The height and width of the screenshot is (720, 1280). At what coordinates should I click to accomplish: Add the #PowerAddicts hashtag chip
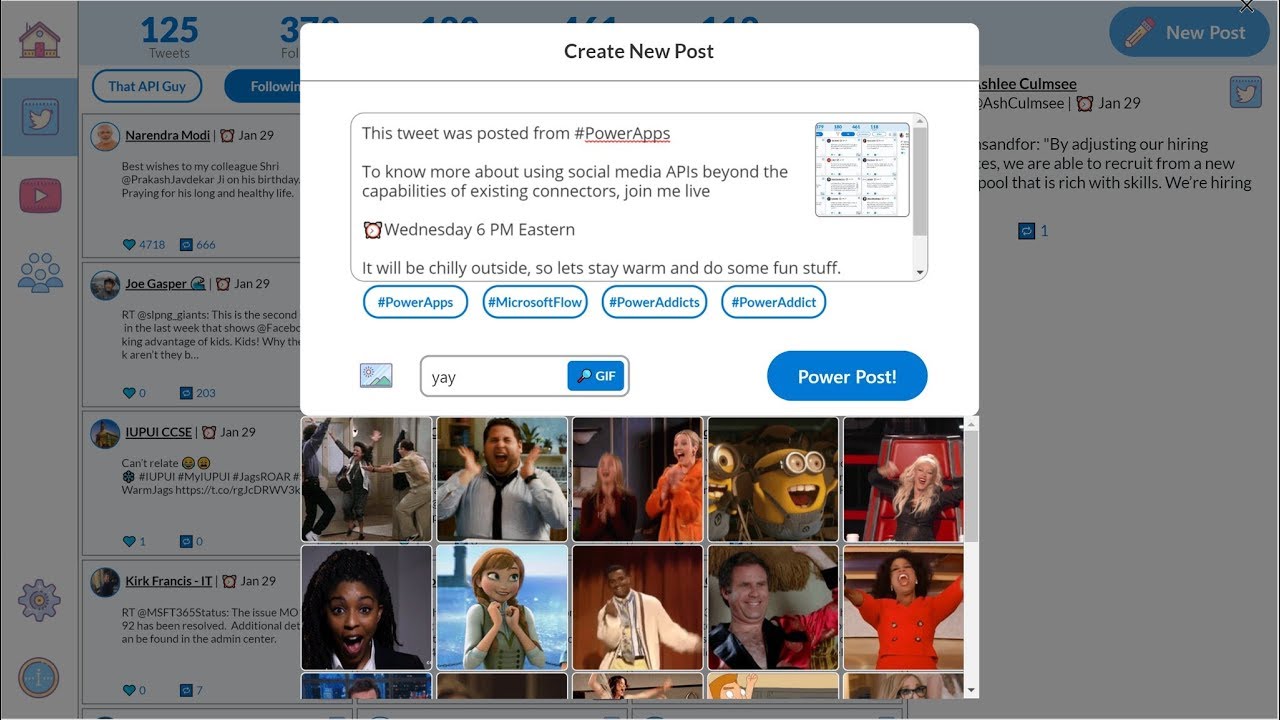tap(654, 302)
